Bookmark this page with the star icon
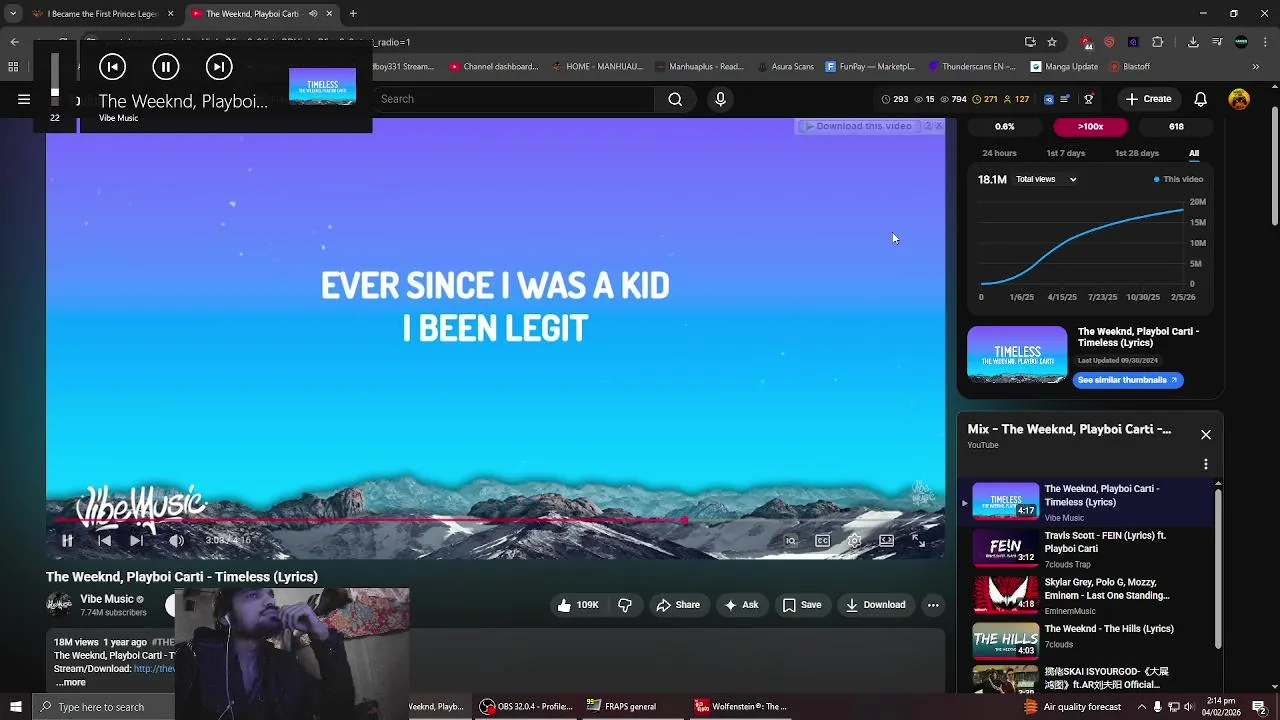This screenshot has width=1280, height=720. 1052,42
